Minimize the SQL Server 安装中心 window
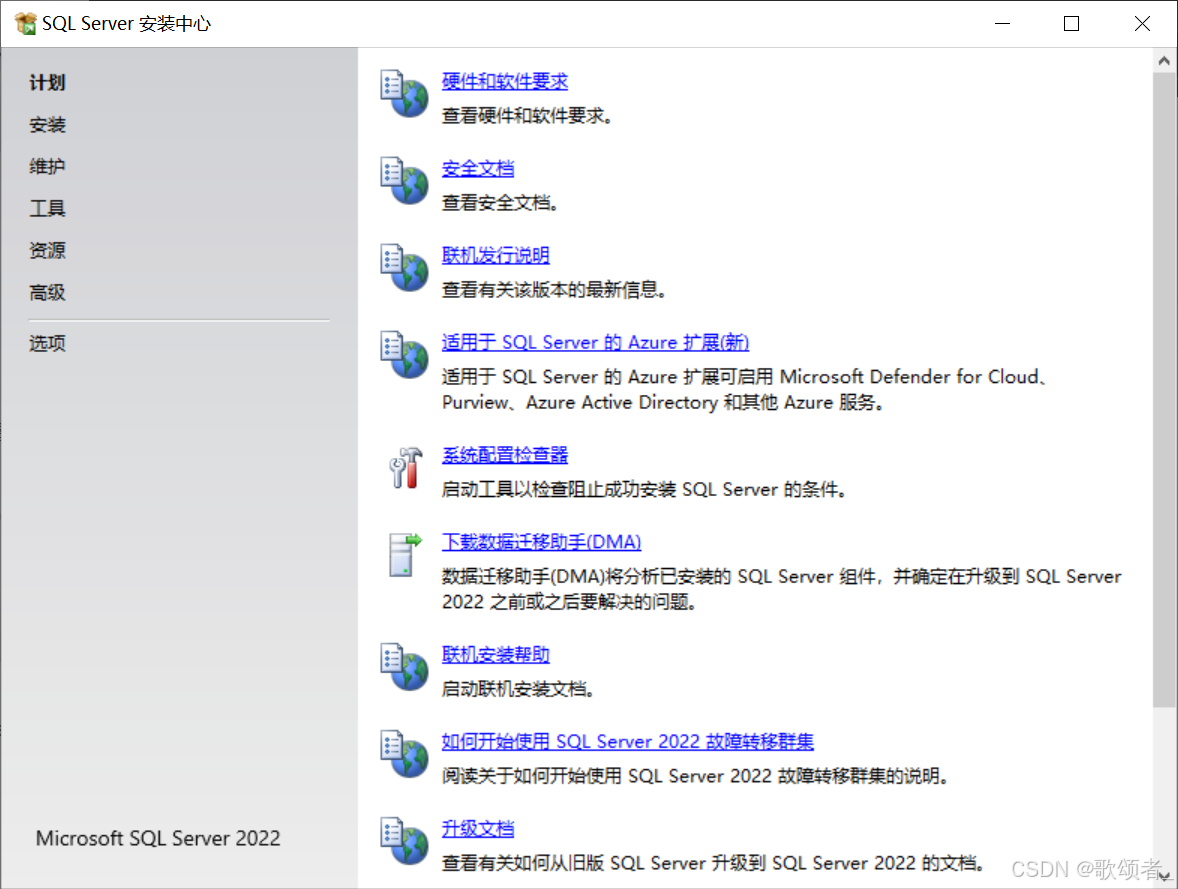The height and width of the screenshot is (889, 1178). (x=1002, y=23)
